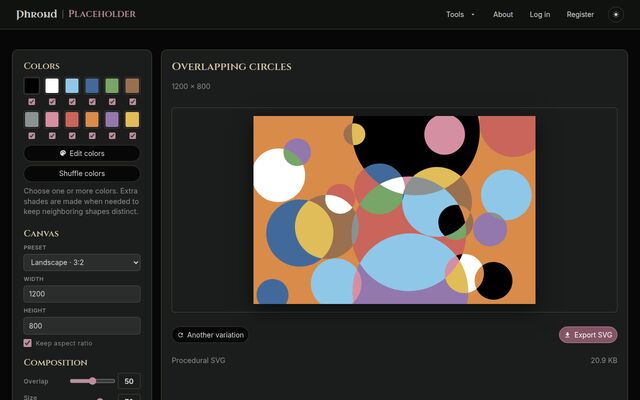This screenshot has height=400, width=640.
Task: Click the Procedural SVG label
Action: point(198,360)
